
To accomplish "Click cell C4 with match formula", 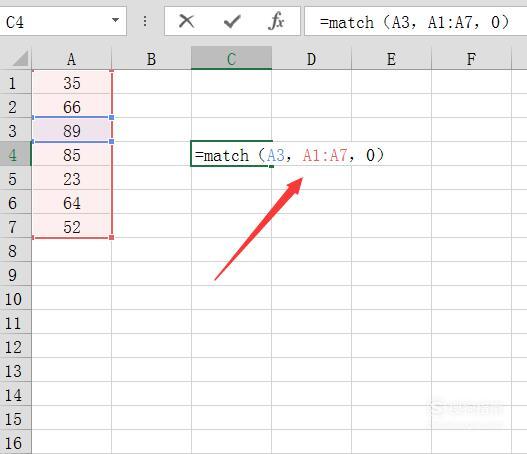I will (231, 154).
